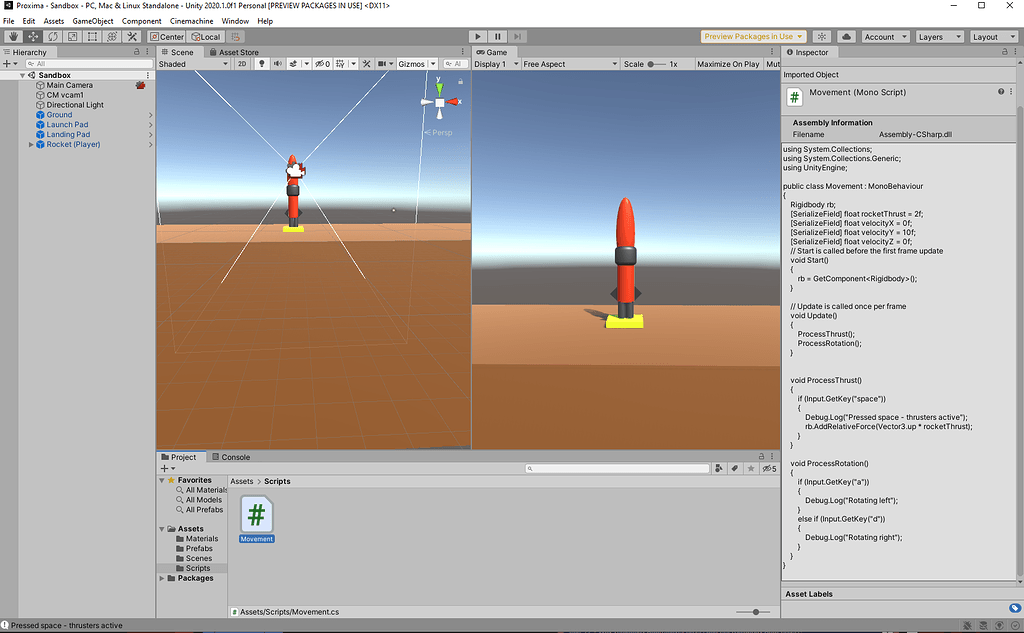Open the Free Aspect dropdown
Image resolution: width=1024 pixels, height=633 pixels.
click(569, 64)
